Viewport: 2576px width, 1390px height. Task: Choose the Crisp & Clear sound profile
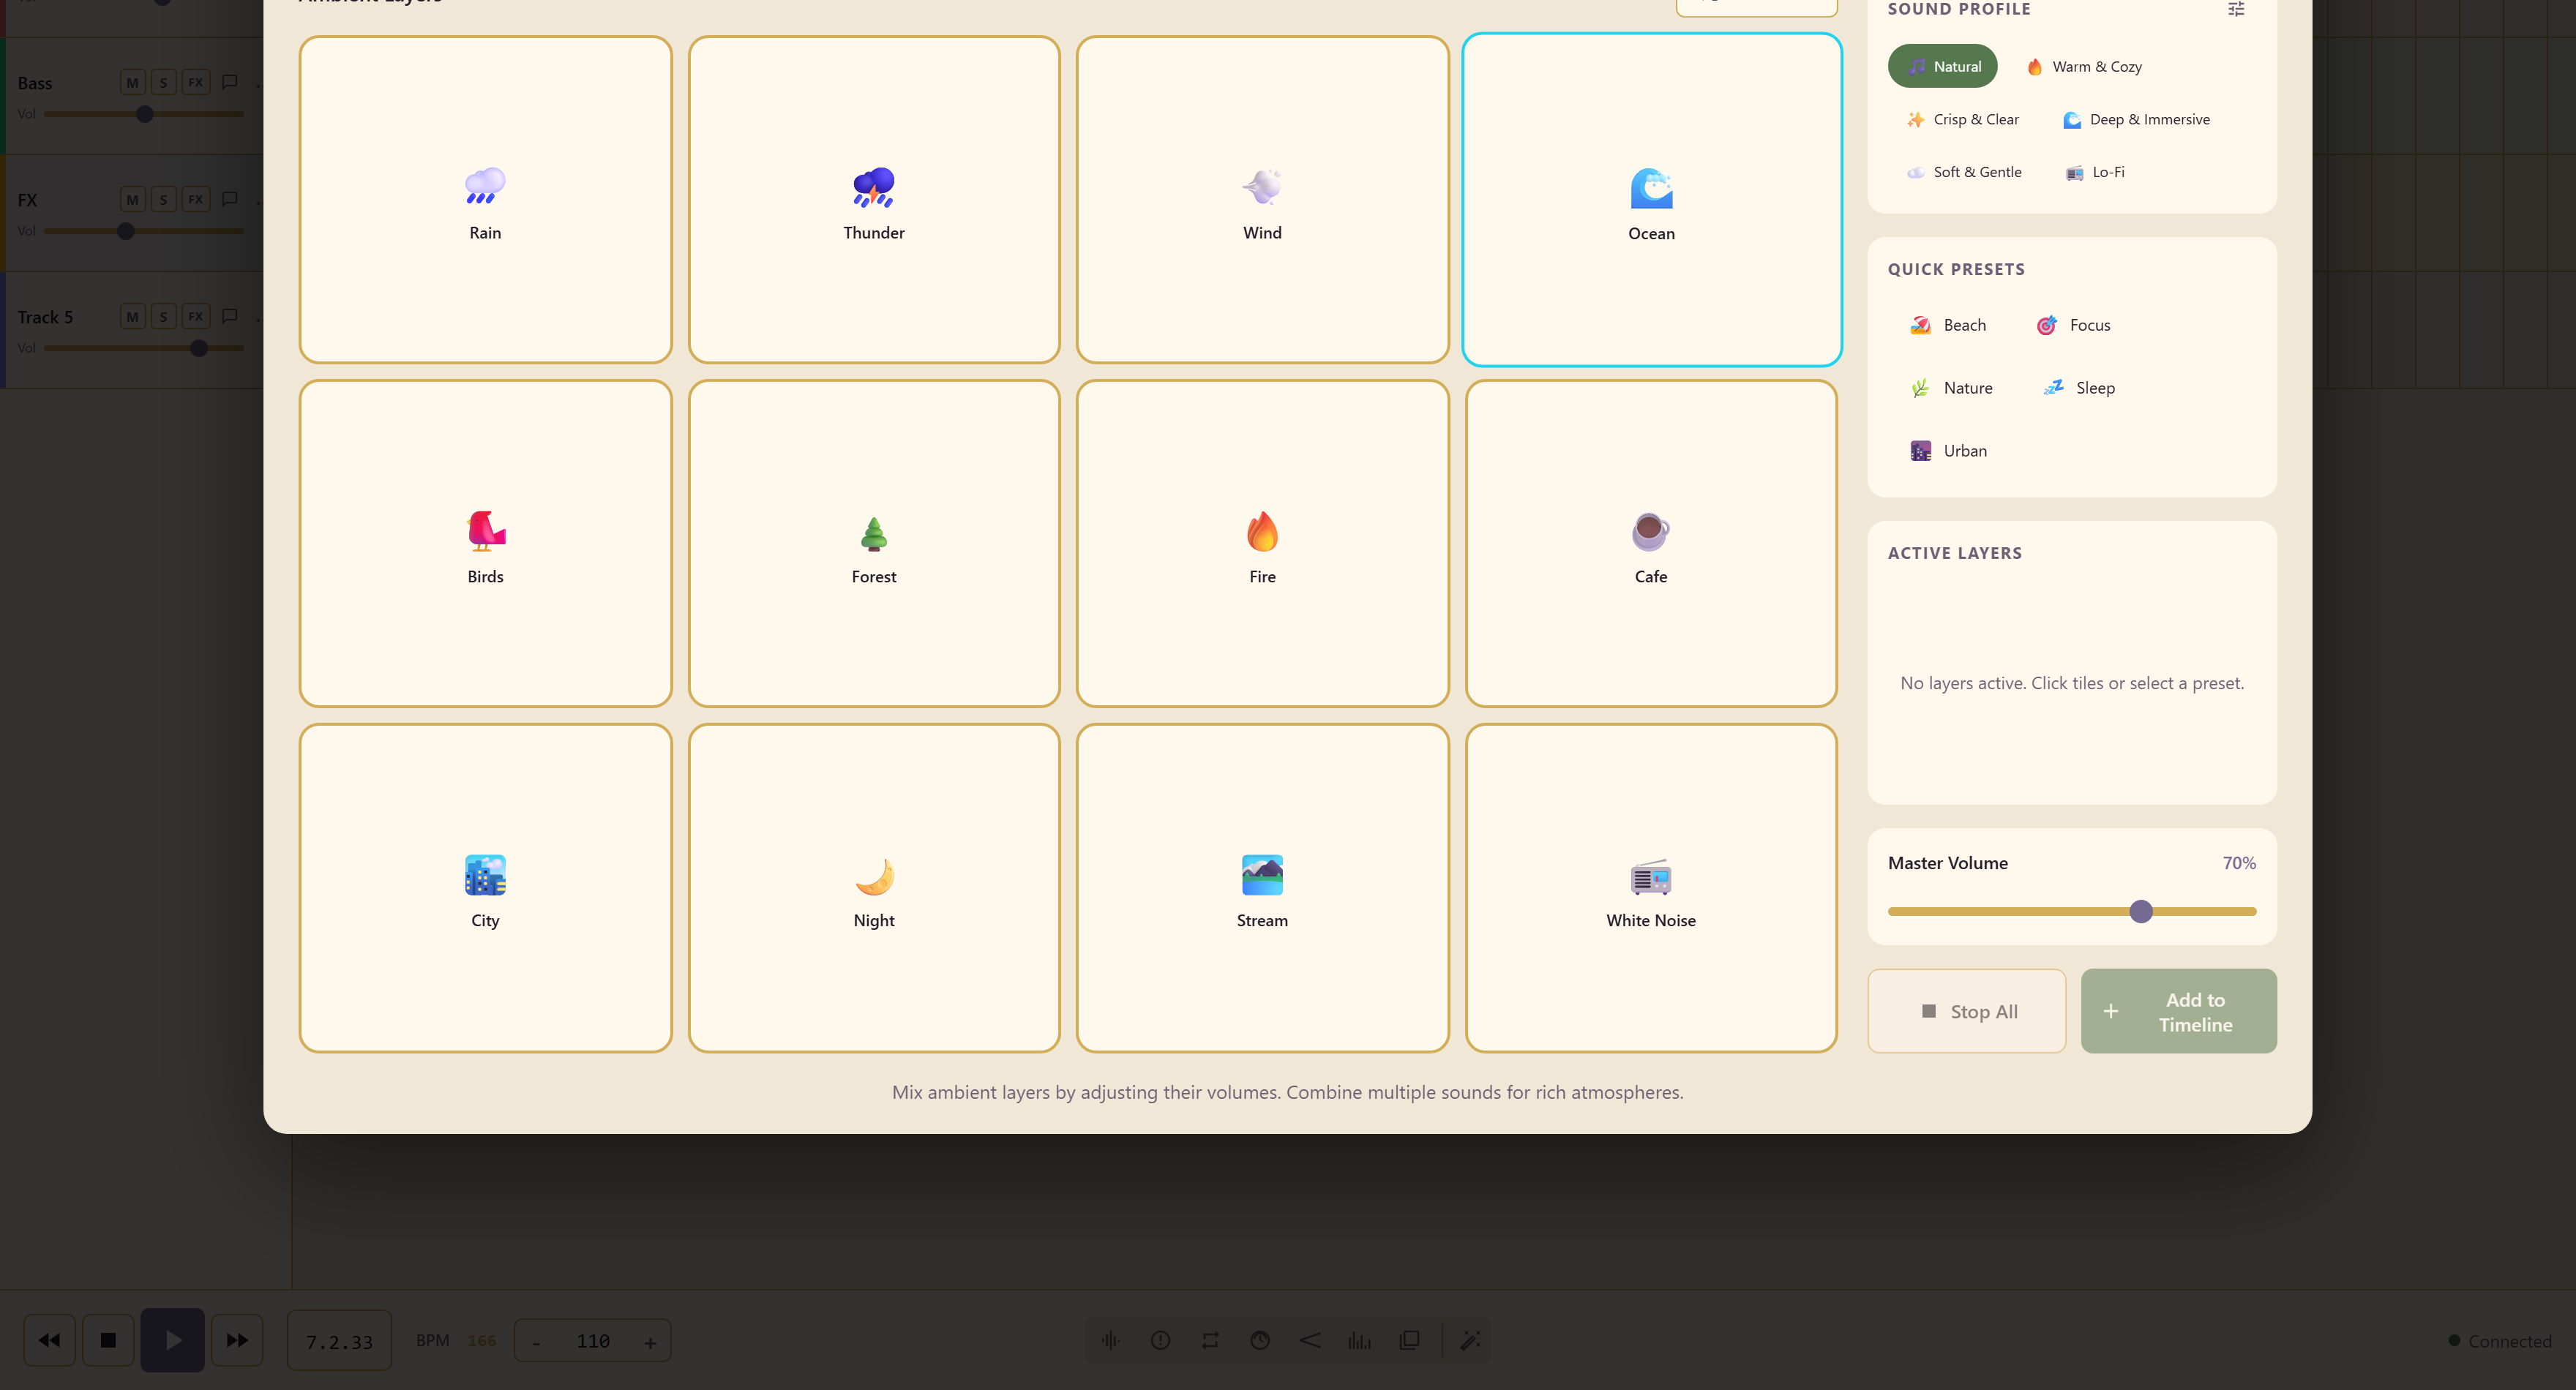1962,119
